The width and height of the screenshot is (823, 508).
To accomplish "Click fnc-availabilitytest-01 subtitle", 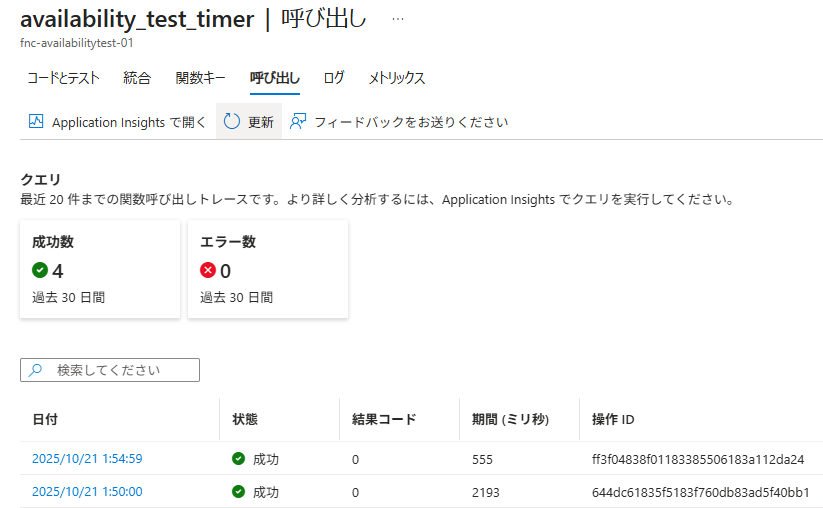I will (77, 43).
